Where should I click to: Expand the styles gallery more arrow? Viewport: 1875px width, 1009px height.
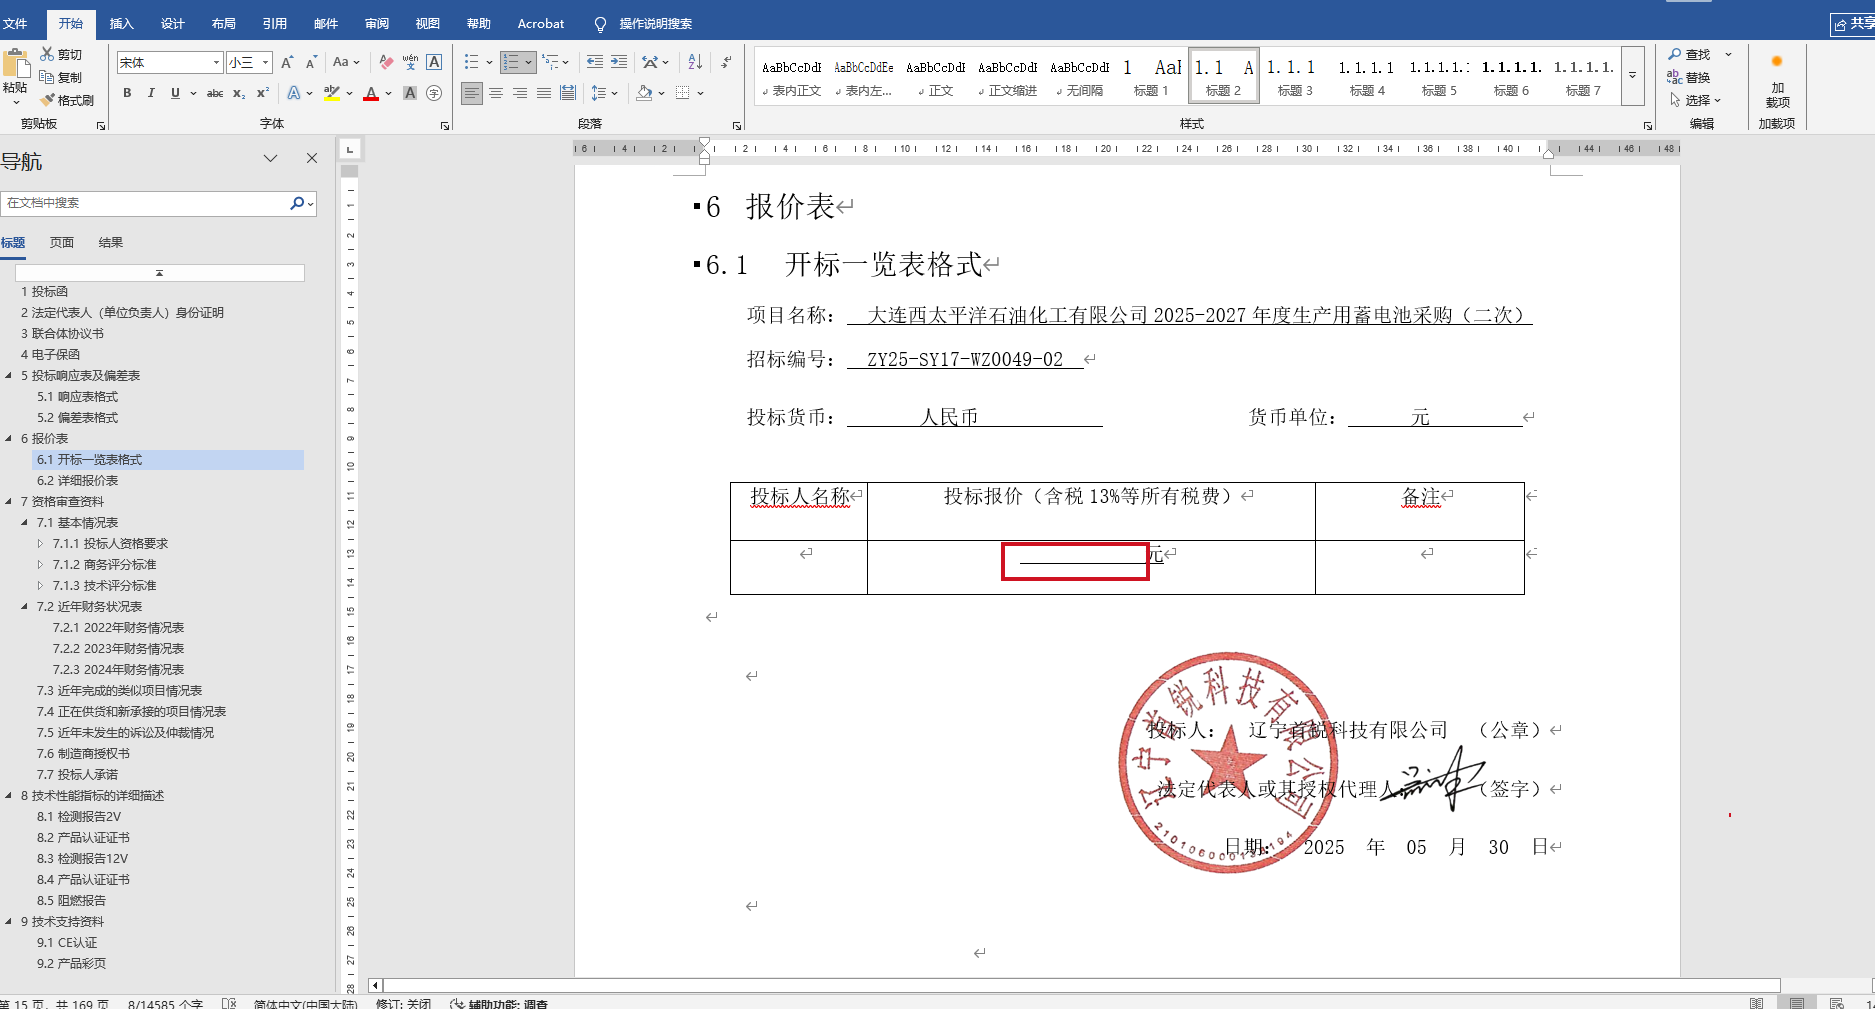[x=1632, y=76]
